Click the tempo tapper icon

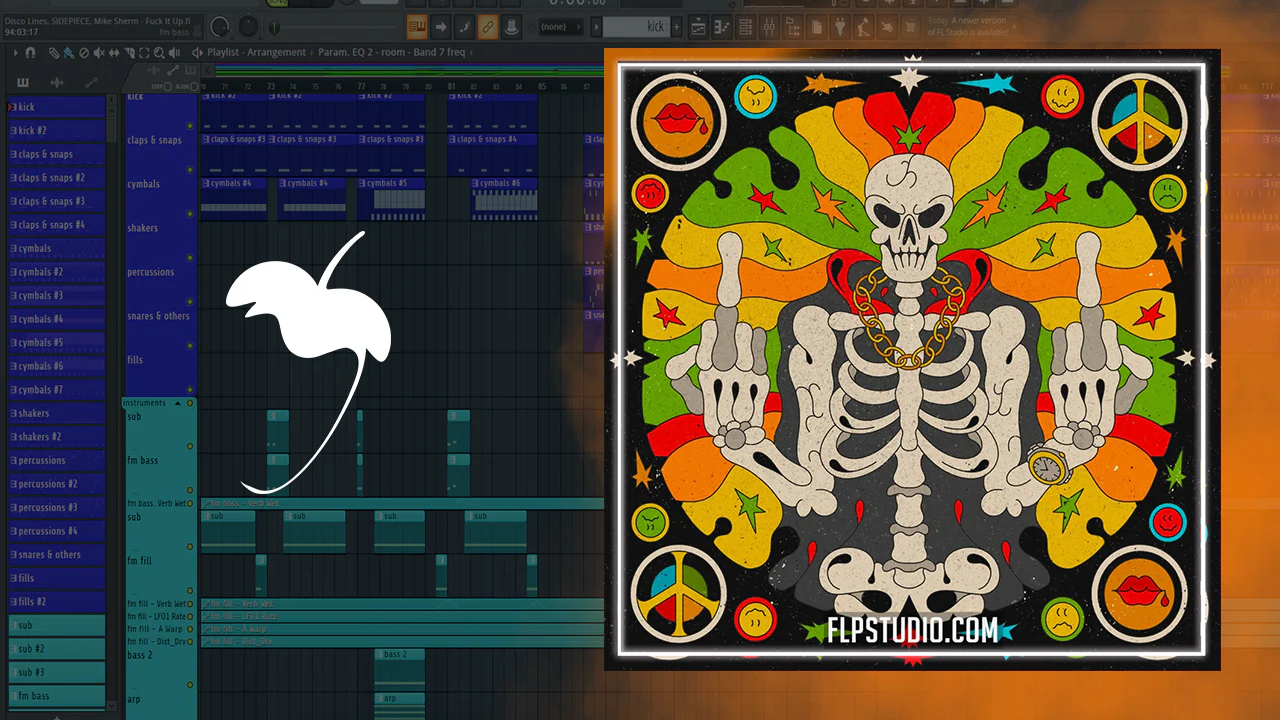pyautogui.click(x=862, y=26)
